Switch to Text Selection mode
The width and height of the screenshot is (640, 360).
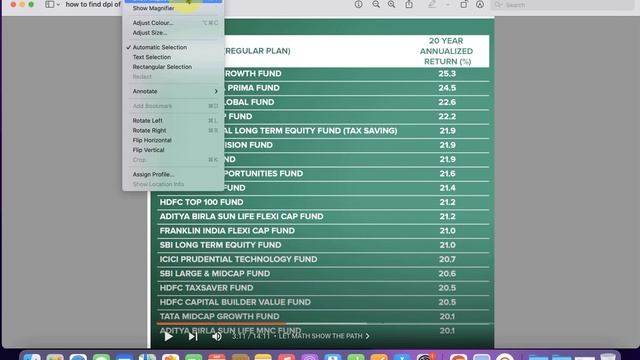pyautogui.click(x=173, y=57)
